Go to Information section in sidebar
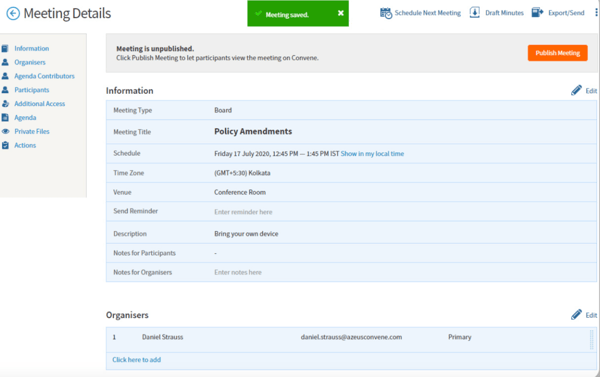This screenshot has width=600, height=377. 31,49
